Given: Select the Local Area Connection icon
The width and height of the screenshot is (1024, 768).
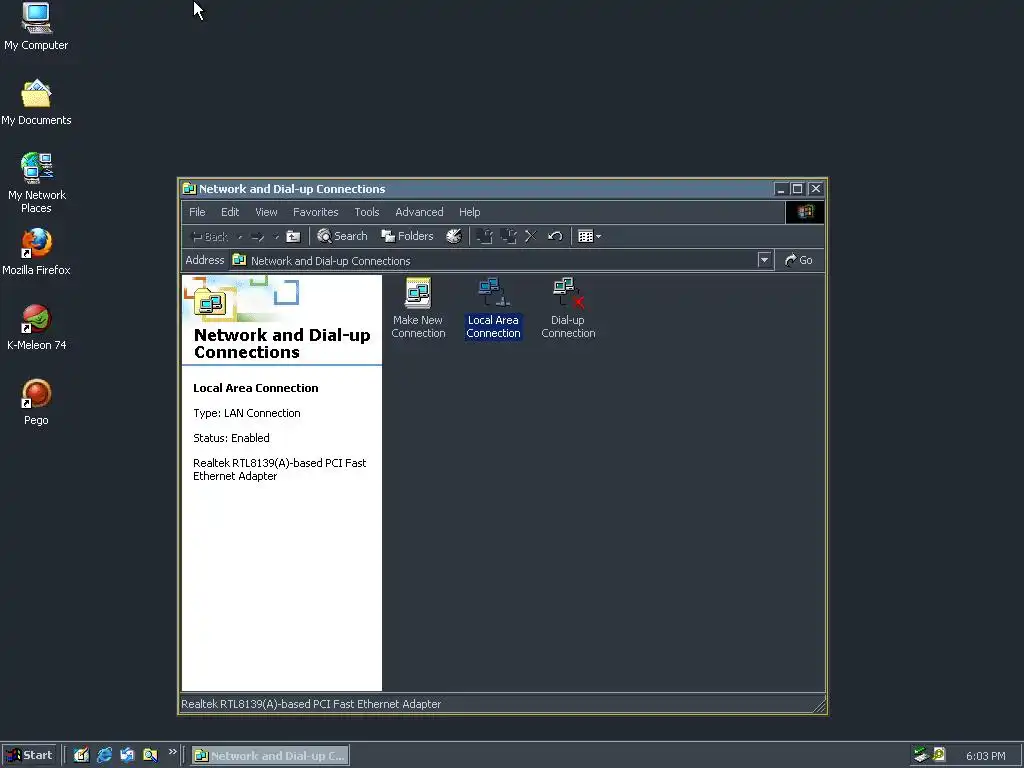Looking at the screenshot, I should [493, 308].
